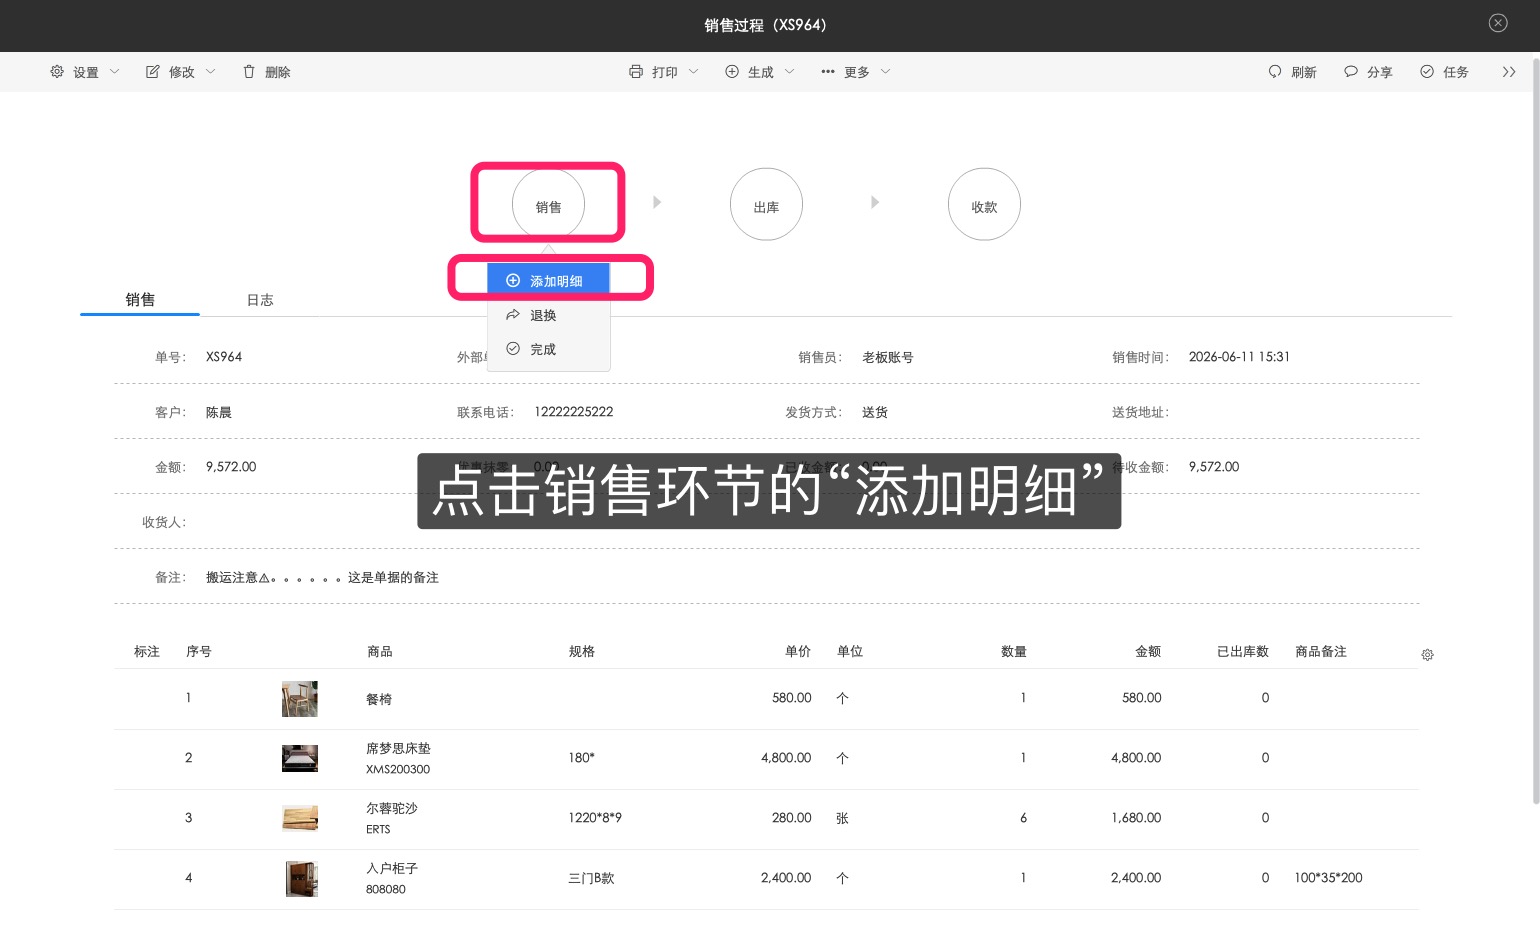The height and width of the screenshot is (939, 1540).
Task: Click the 生成 toolbar label
Action: pos(761,73)
